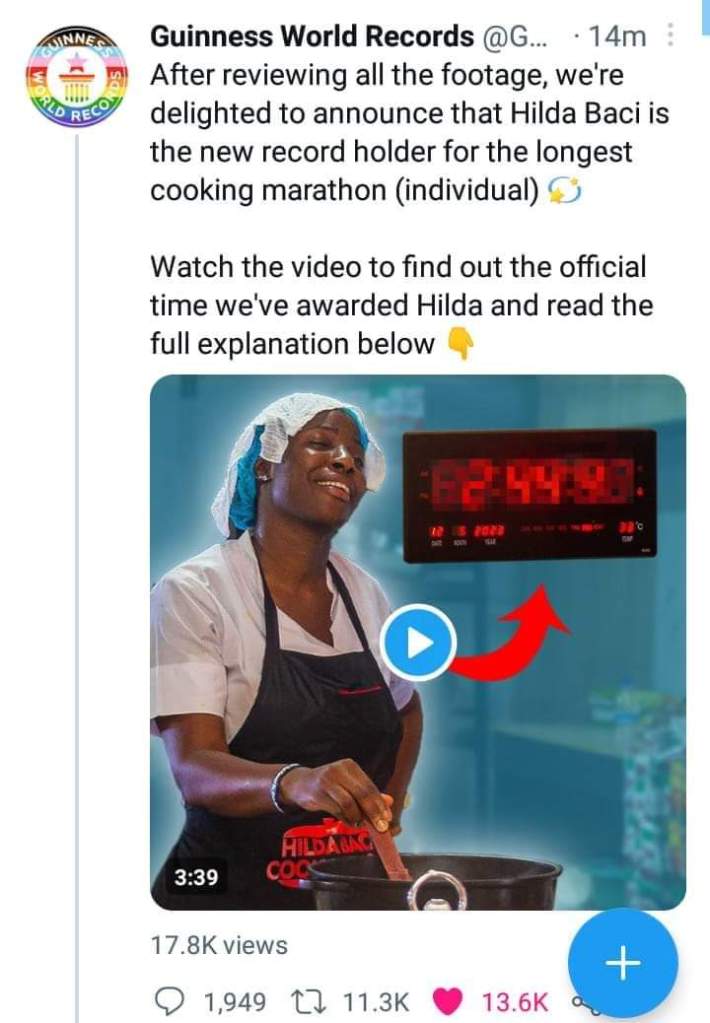Viewport: 710px width, 1023px height.
Task: Play the Hilda Baci video
Action: pyautogui.click(x=418, y=643)
